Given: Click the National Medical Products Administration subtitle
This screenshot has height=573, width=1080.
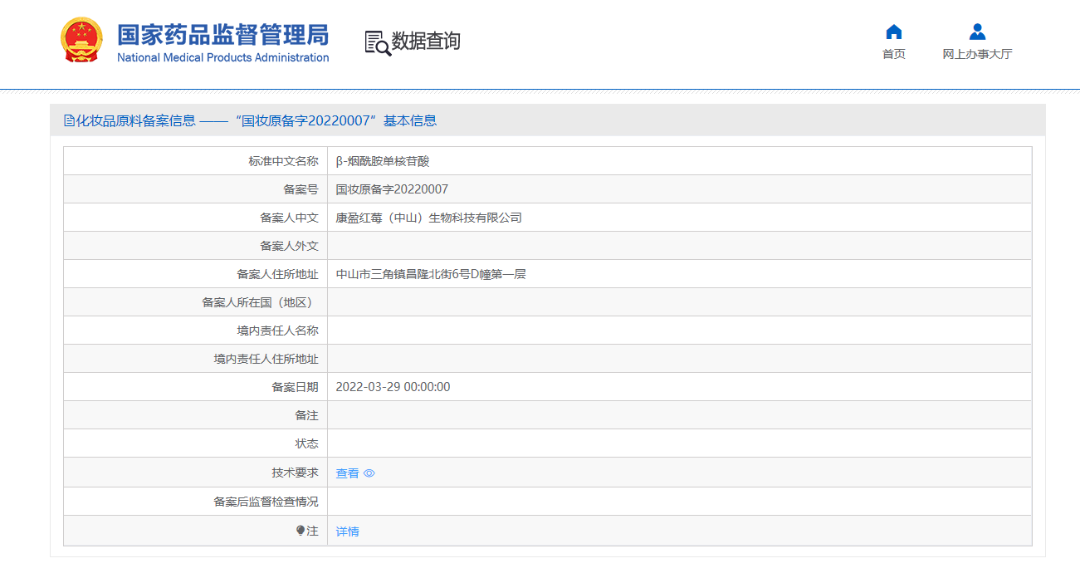Looking at the screenshot, I should [x=223, y=58].
